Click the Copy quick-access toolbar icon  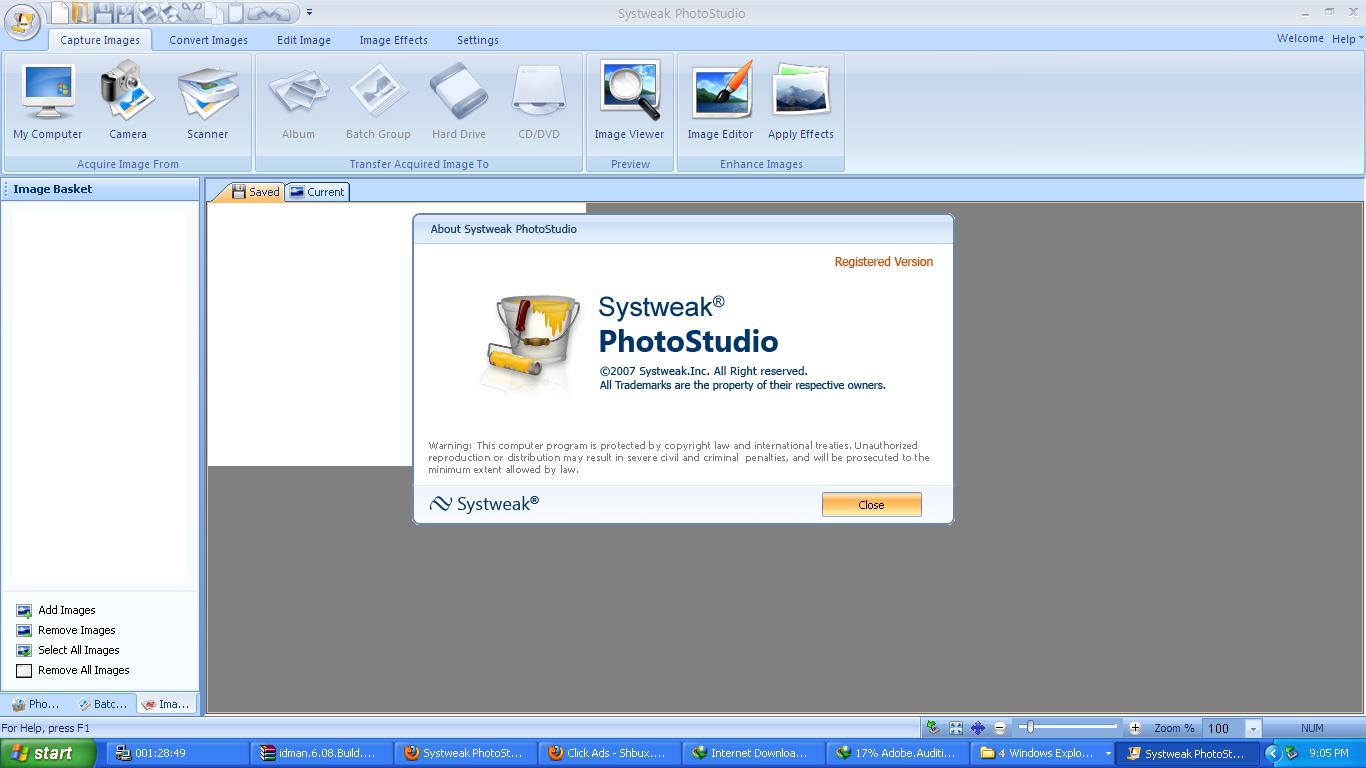pyautogui.click(x=213, y=12)
